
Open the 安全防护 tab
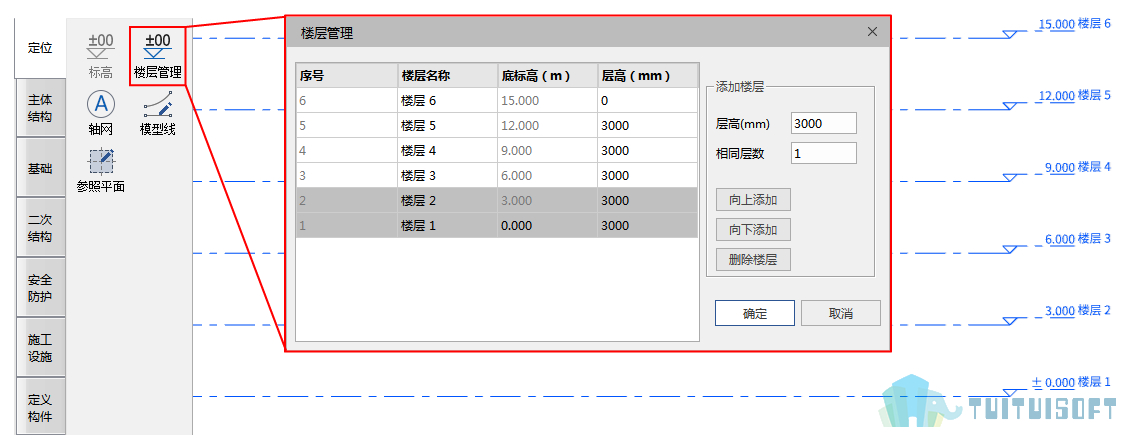pos(40,288)
